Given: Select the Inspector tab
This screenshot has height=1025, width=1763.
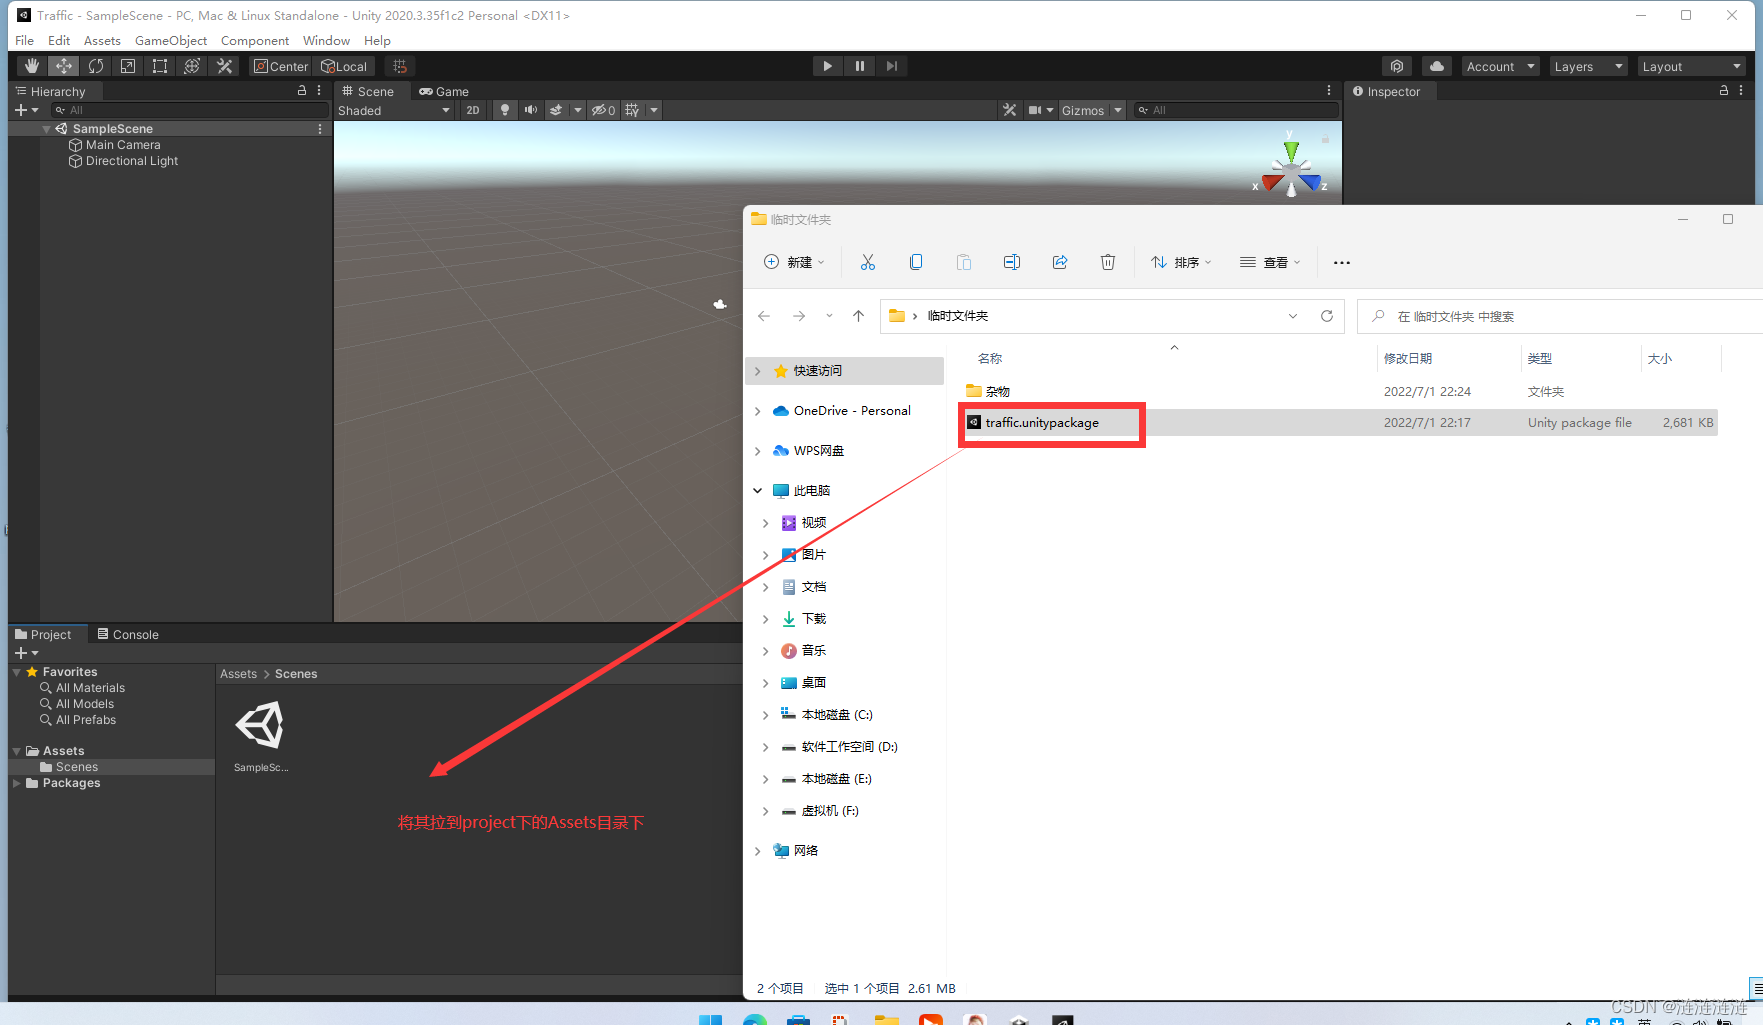Looking at the screenshot, I should click(1387, 91).
